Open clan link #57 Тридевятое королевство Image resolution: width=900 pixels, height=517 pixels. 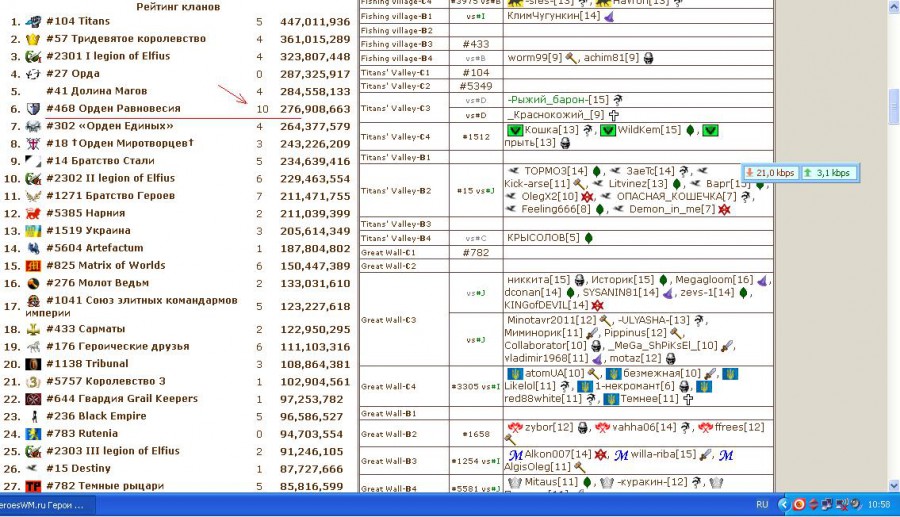click(126, 39)
